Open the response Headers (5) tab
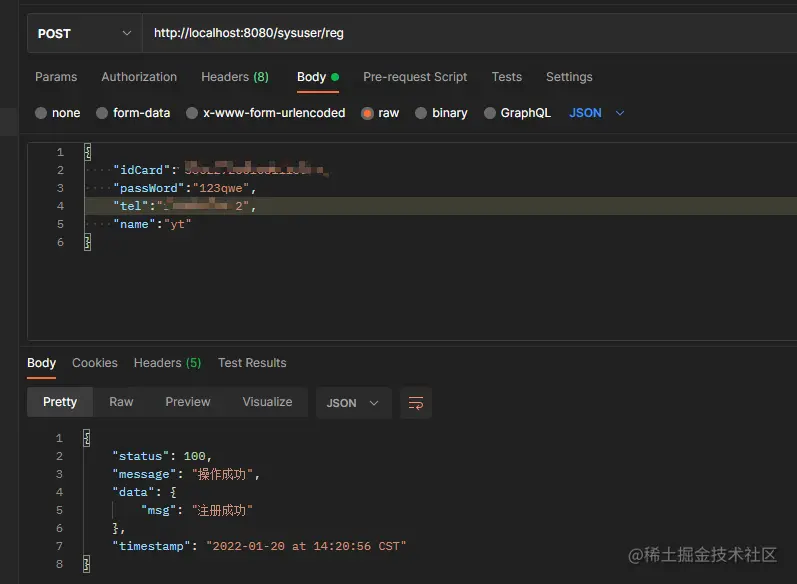Screen dimensions: 797x584 [x=167, y=363]
